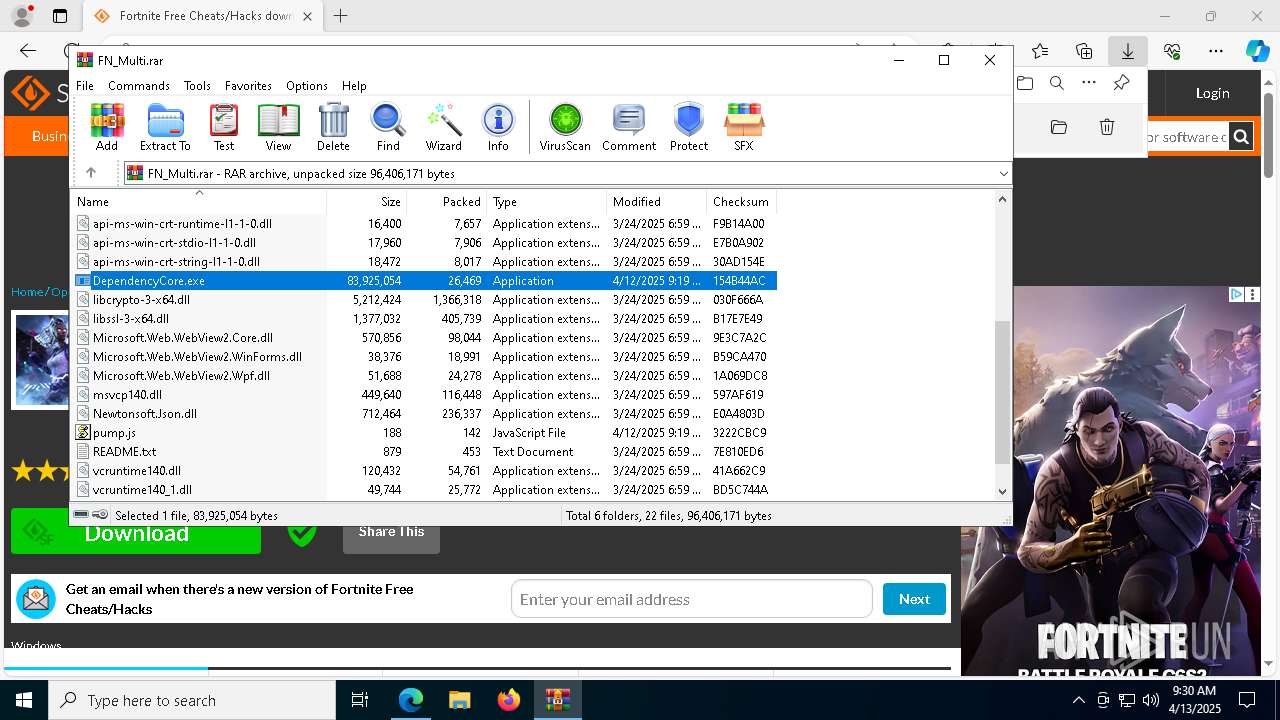Open Firefox from the taskbar
This screenshot has height=720, width=1280.
[x=509, y=700]
